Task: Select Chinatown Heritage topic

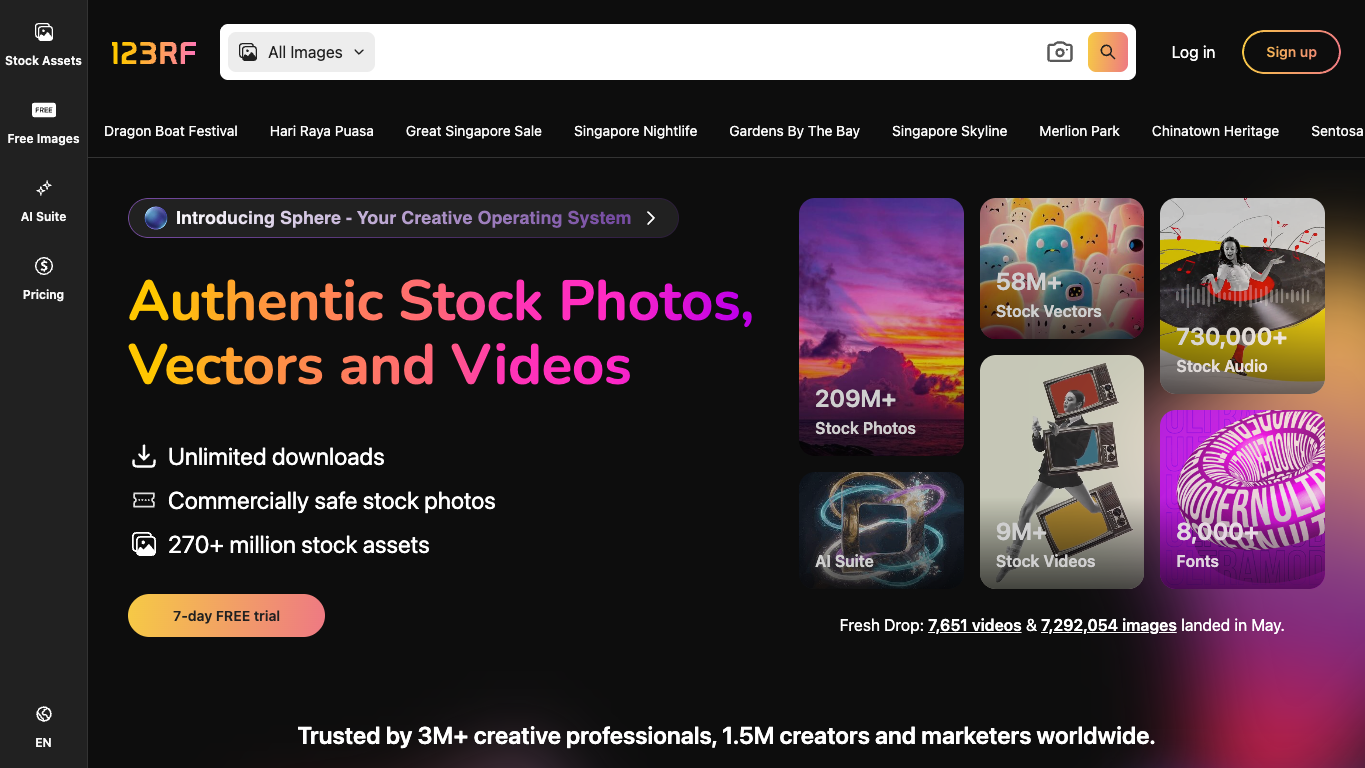Action: (1215, 131)
